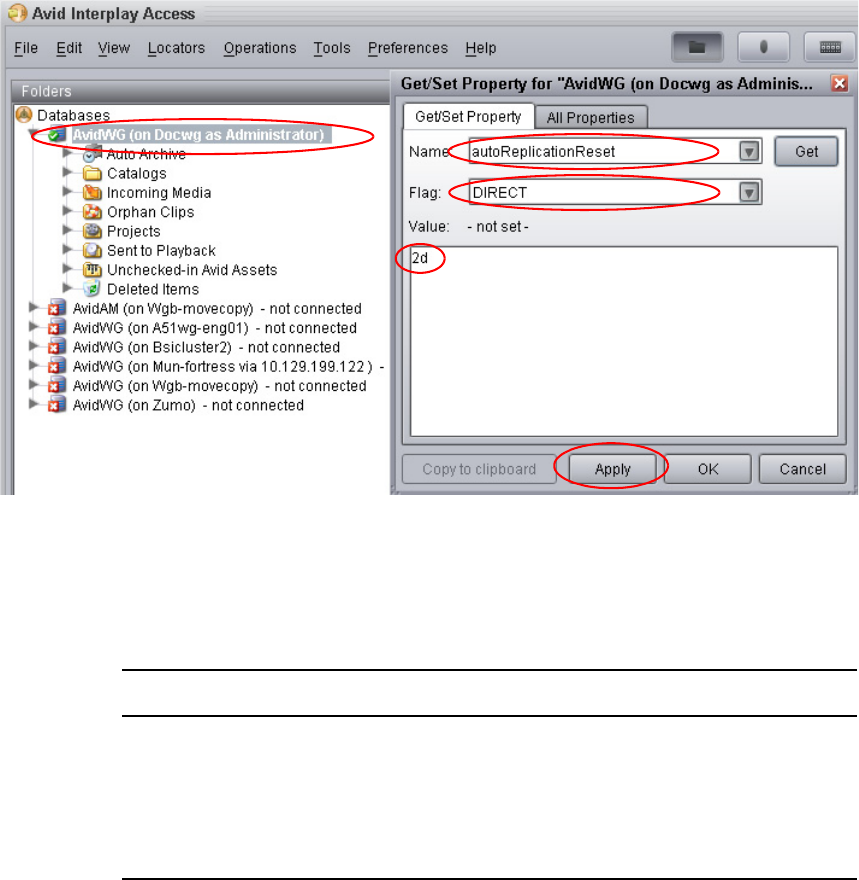Close the Get/Set Property dialog
Viewport: 859px width, 880px height.
(x=839, y=84)
